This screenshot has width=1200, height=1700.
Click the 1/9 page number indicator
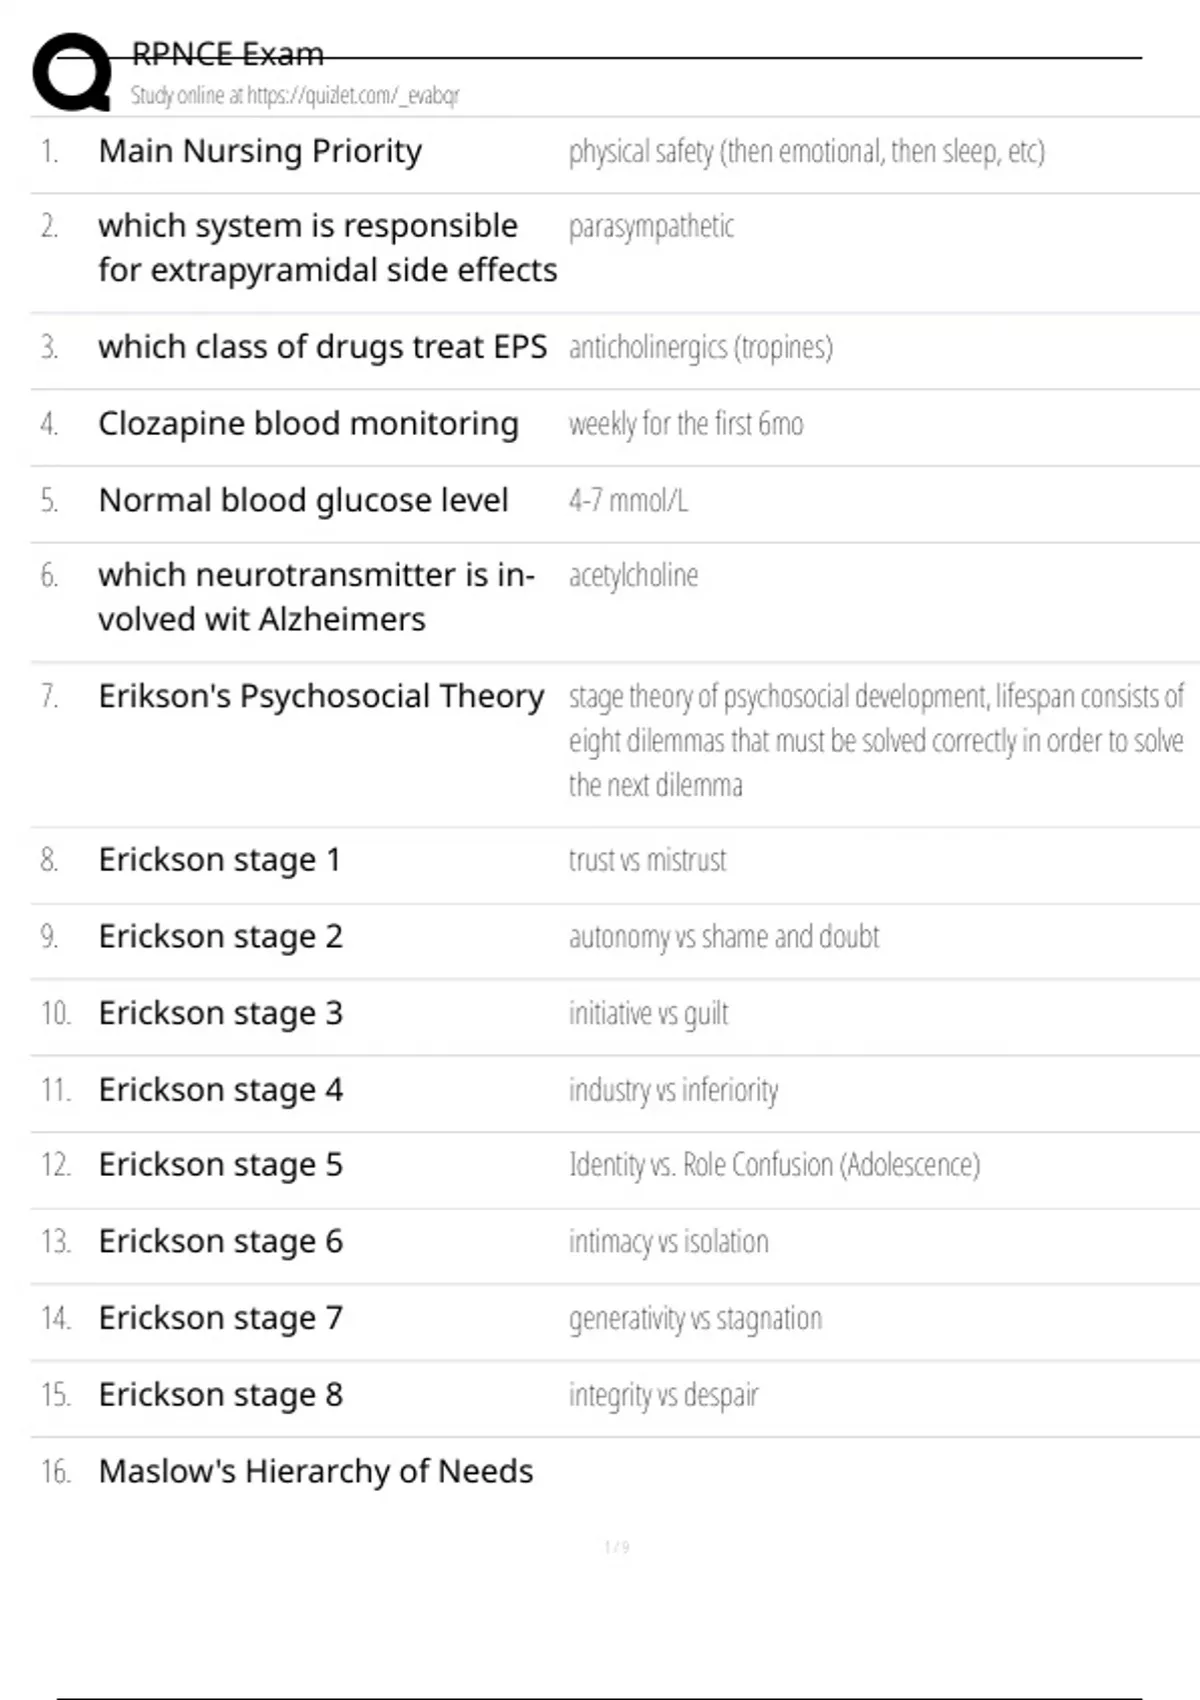(x=616, y=1548)
